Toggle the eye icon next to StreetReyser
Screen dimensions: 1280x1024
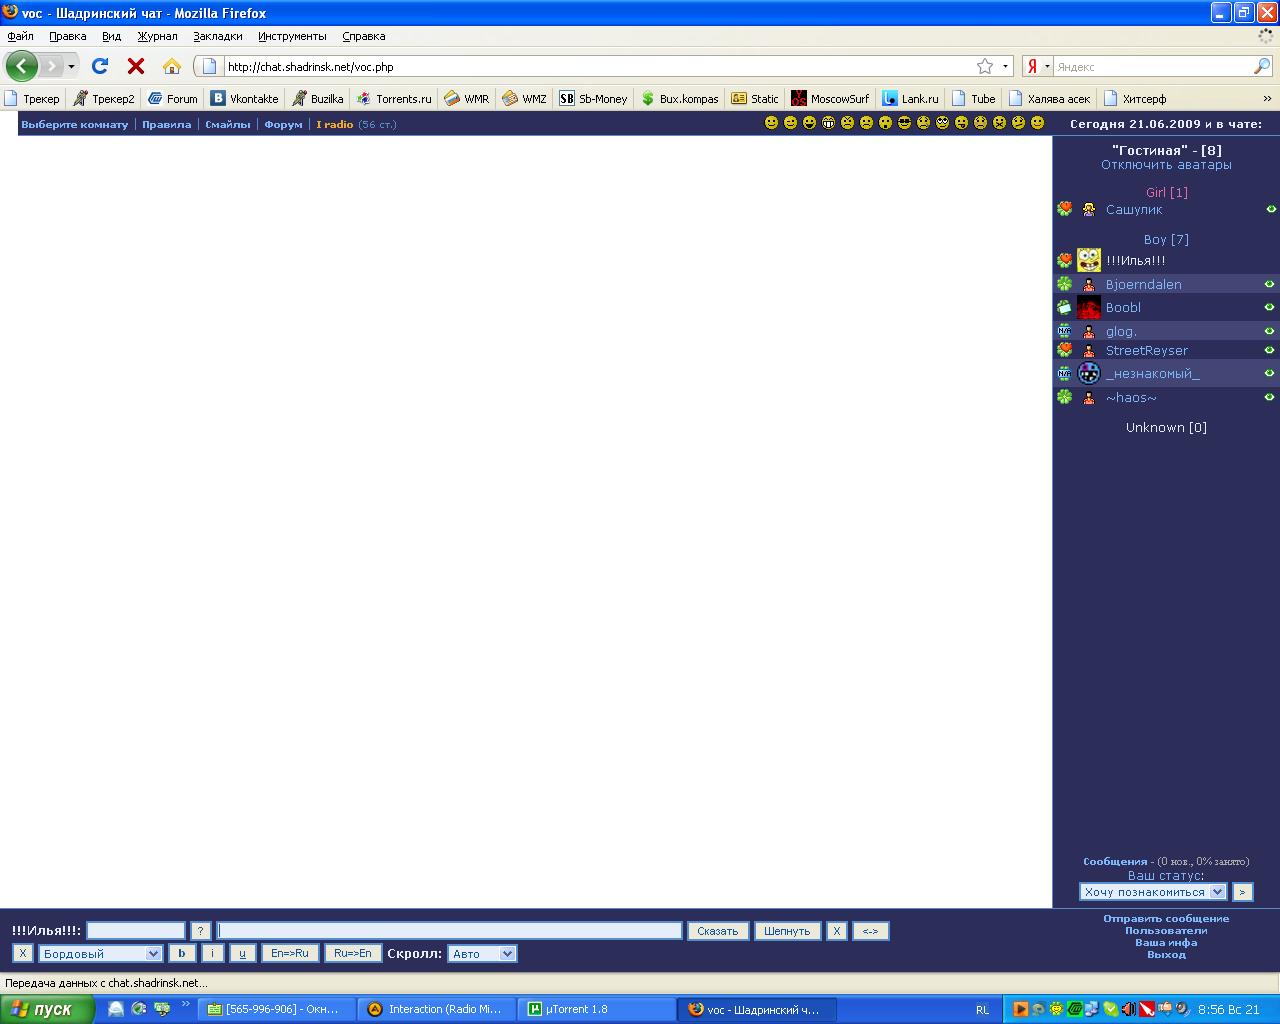pyautogui.click(x=1270, y=350)
